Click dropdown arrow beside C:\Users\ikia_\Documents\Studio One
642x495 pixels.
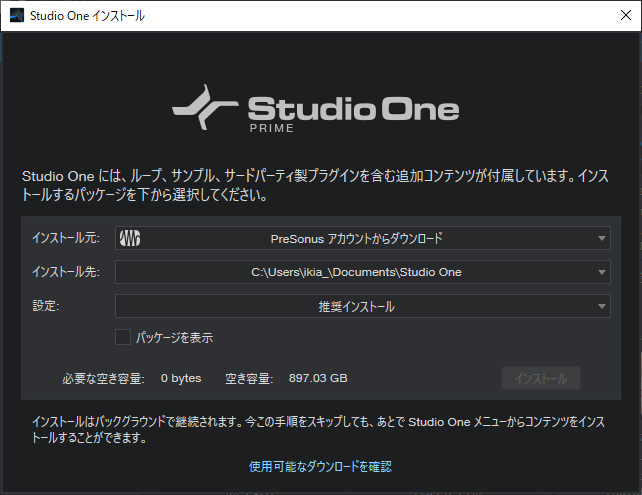click(601, 272)
